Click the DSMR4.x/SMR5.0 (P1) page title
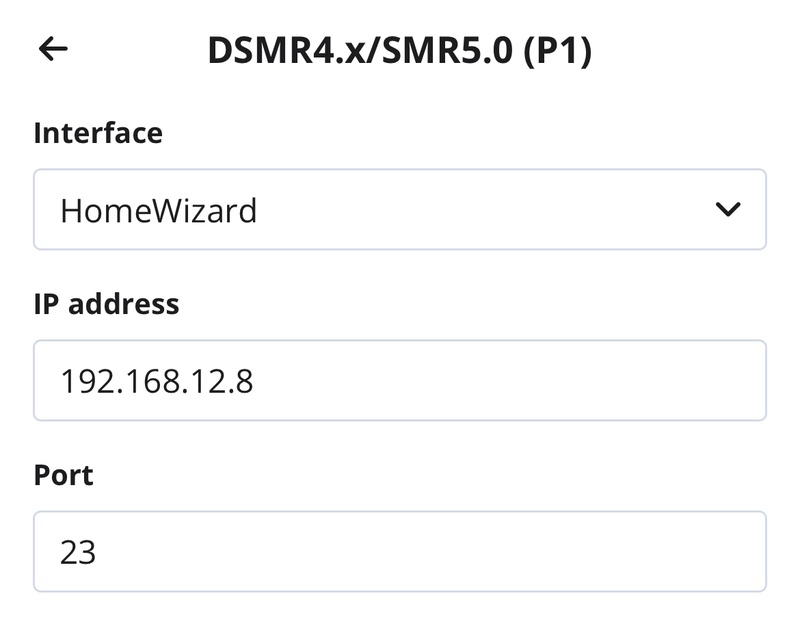800x637 pixels. point(400,49)
